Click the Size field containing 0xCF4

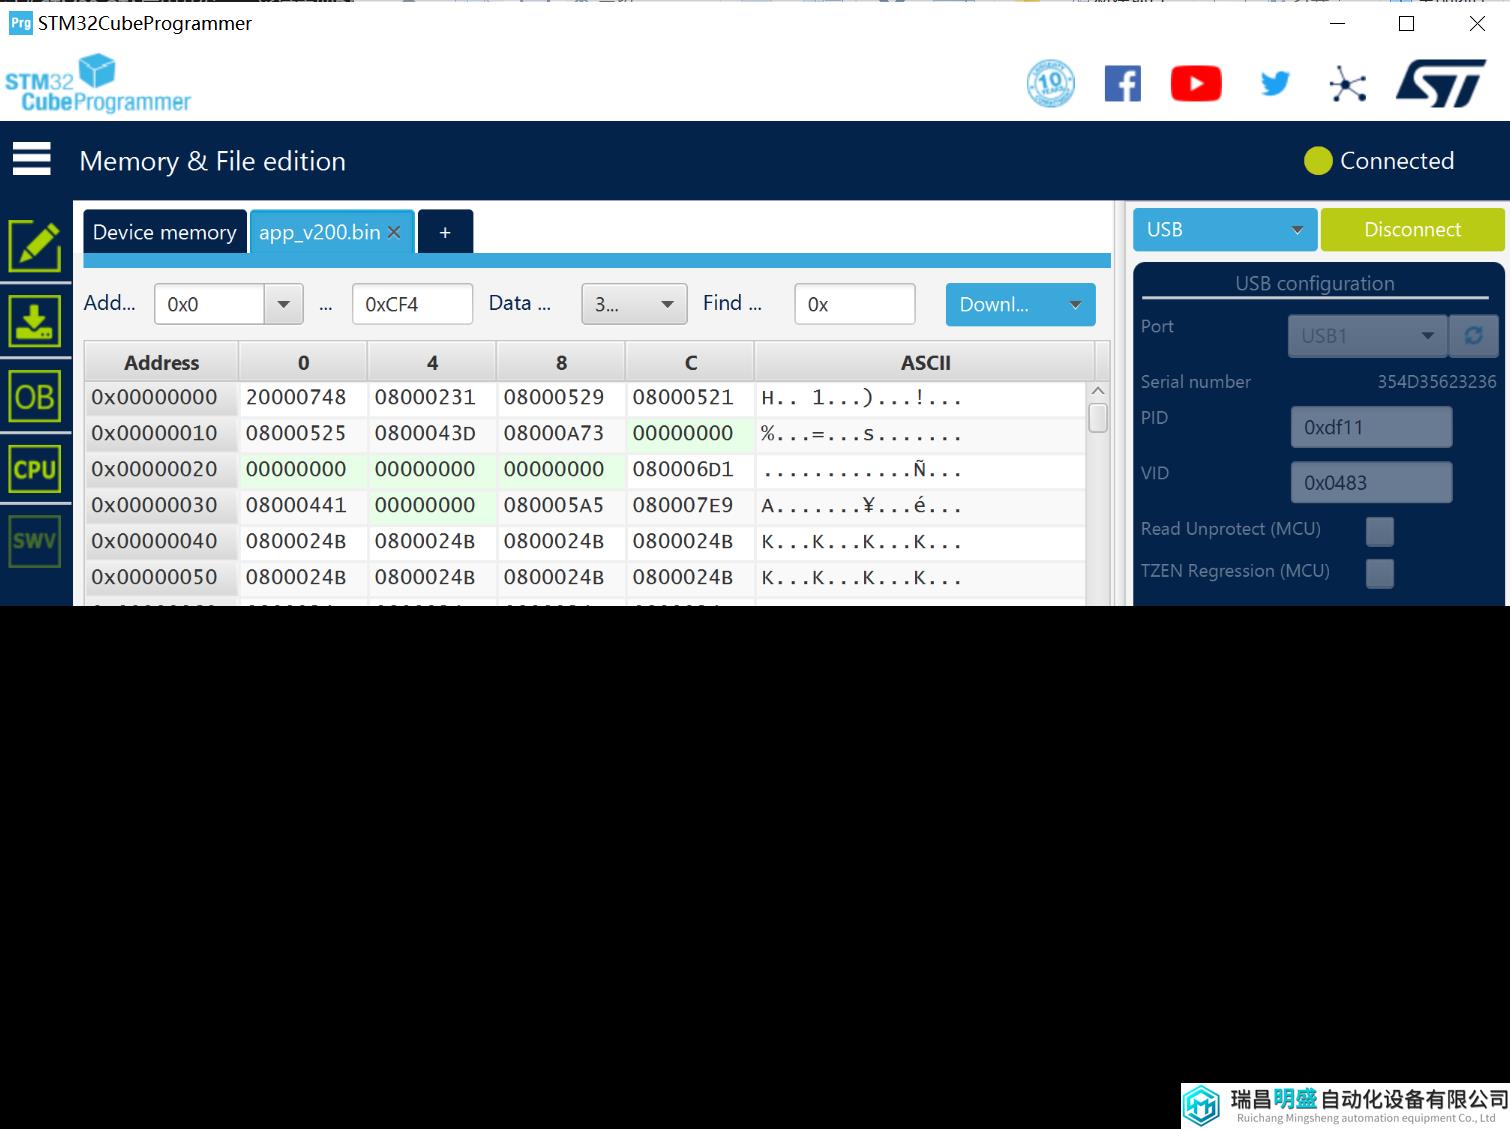[x=412, y=304]
